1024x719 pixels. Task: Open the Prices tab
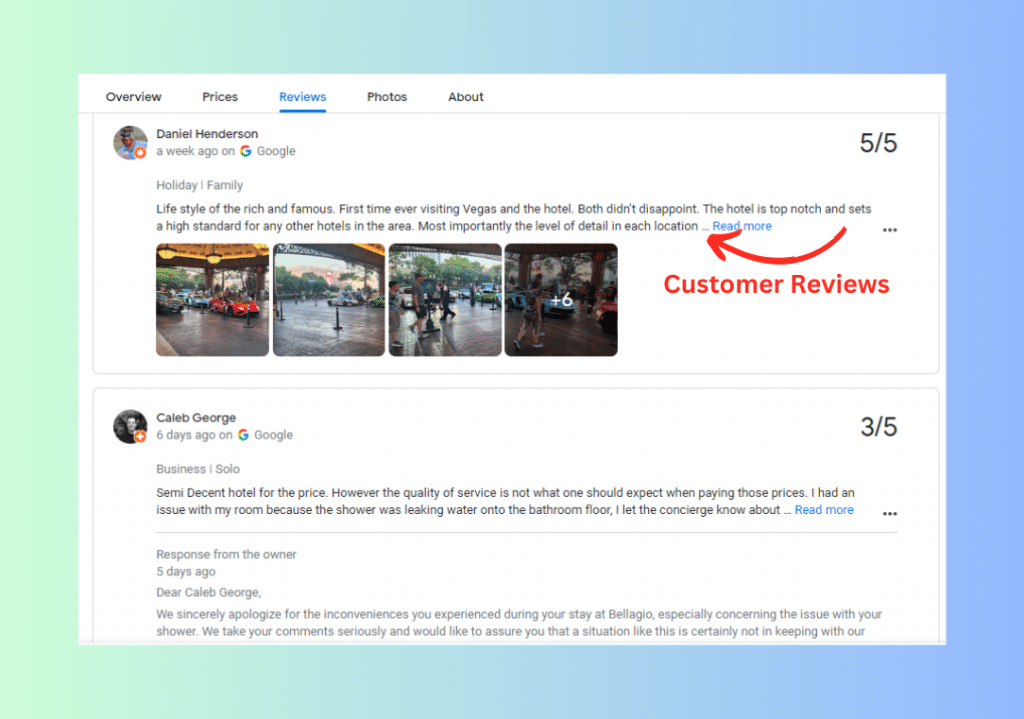(220, 96)
